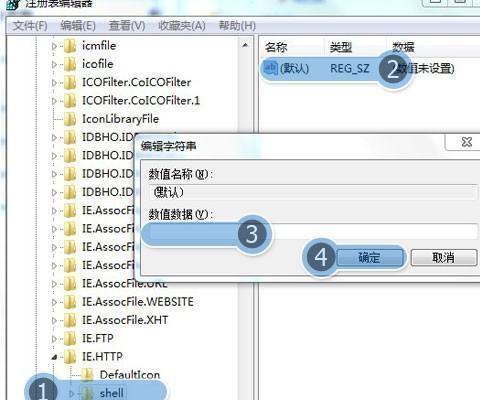
Task: Click the 确定 button in the dialog
Action: pyautogui.click(x=369, y=258)
